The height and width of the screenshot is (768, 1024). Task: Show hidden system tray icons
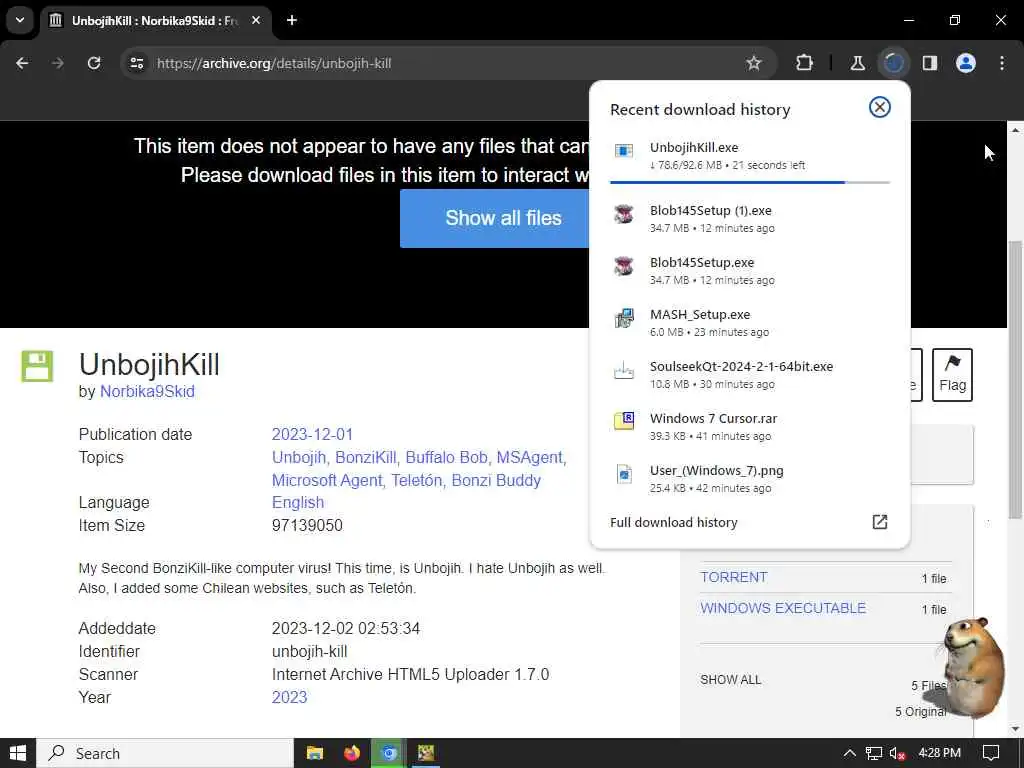pyautogui.click(x=850, y=754)
